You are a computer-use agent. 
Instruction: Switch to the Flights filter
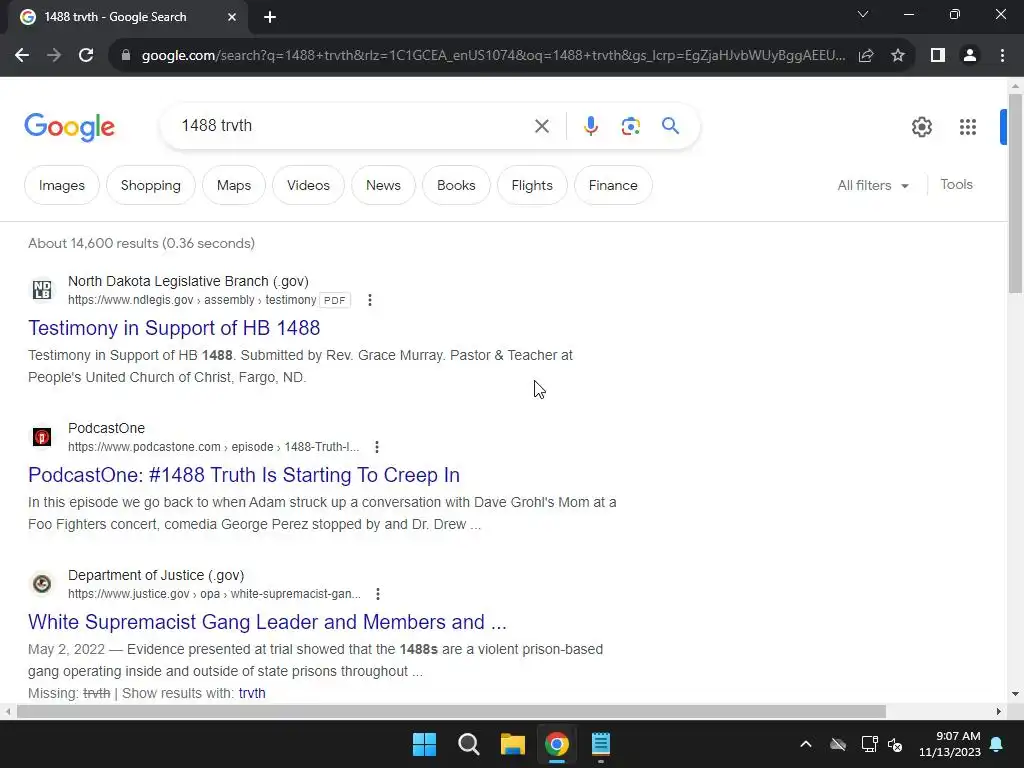(532, 185)
